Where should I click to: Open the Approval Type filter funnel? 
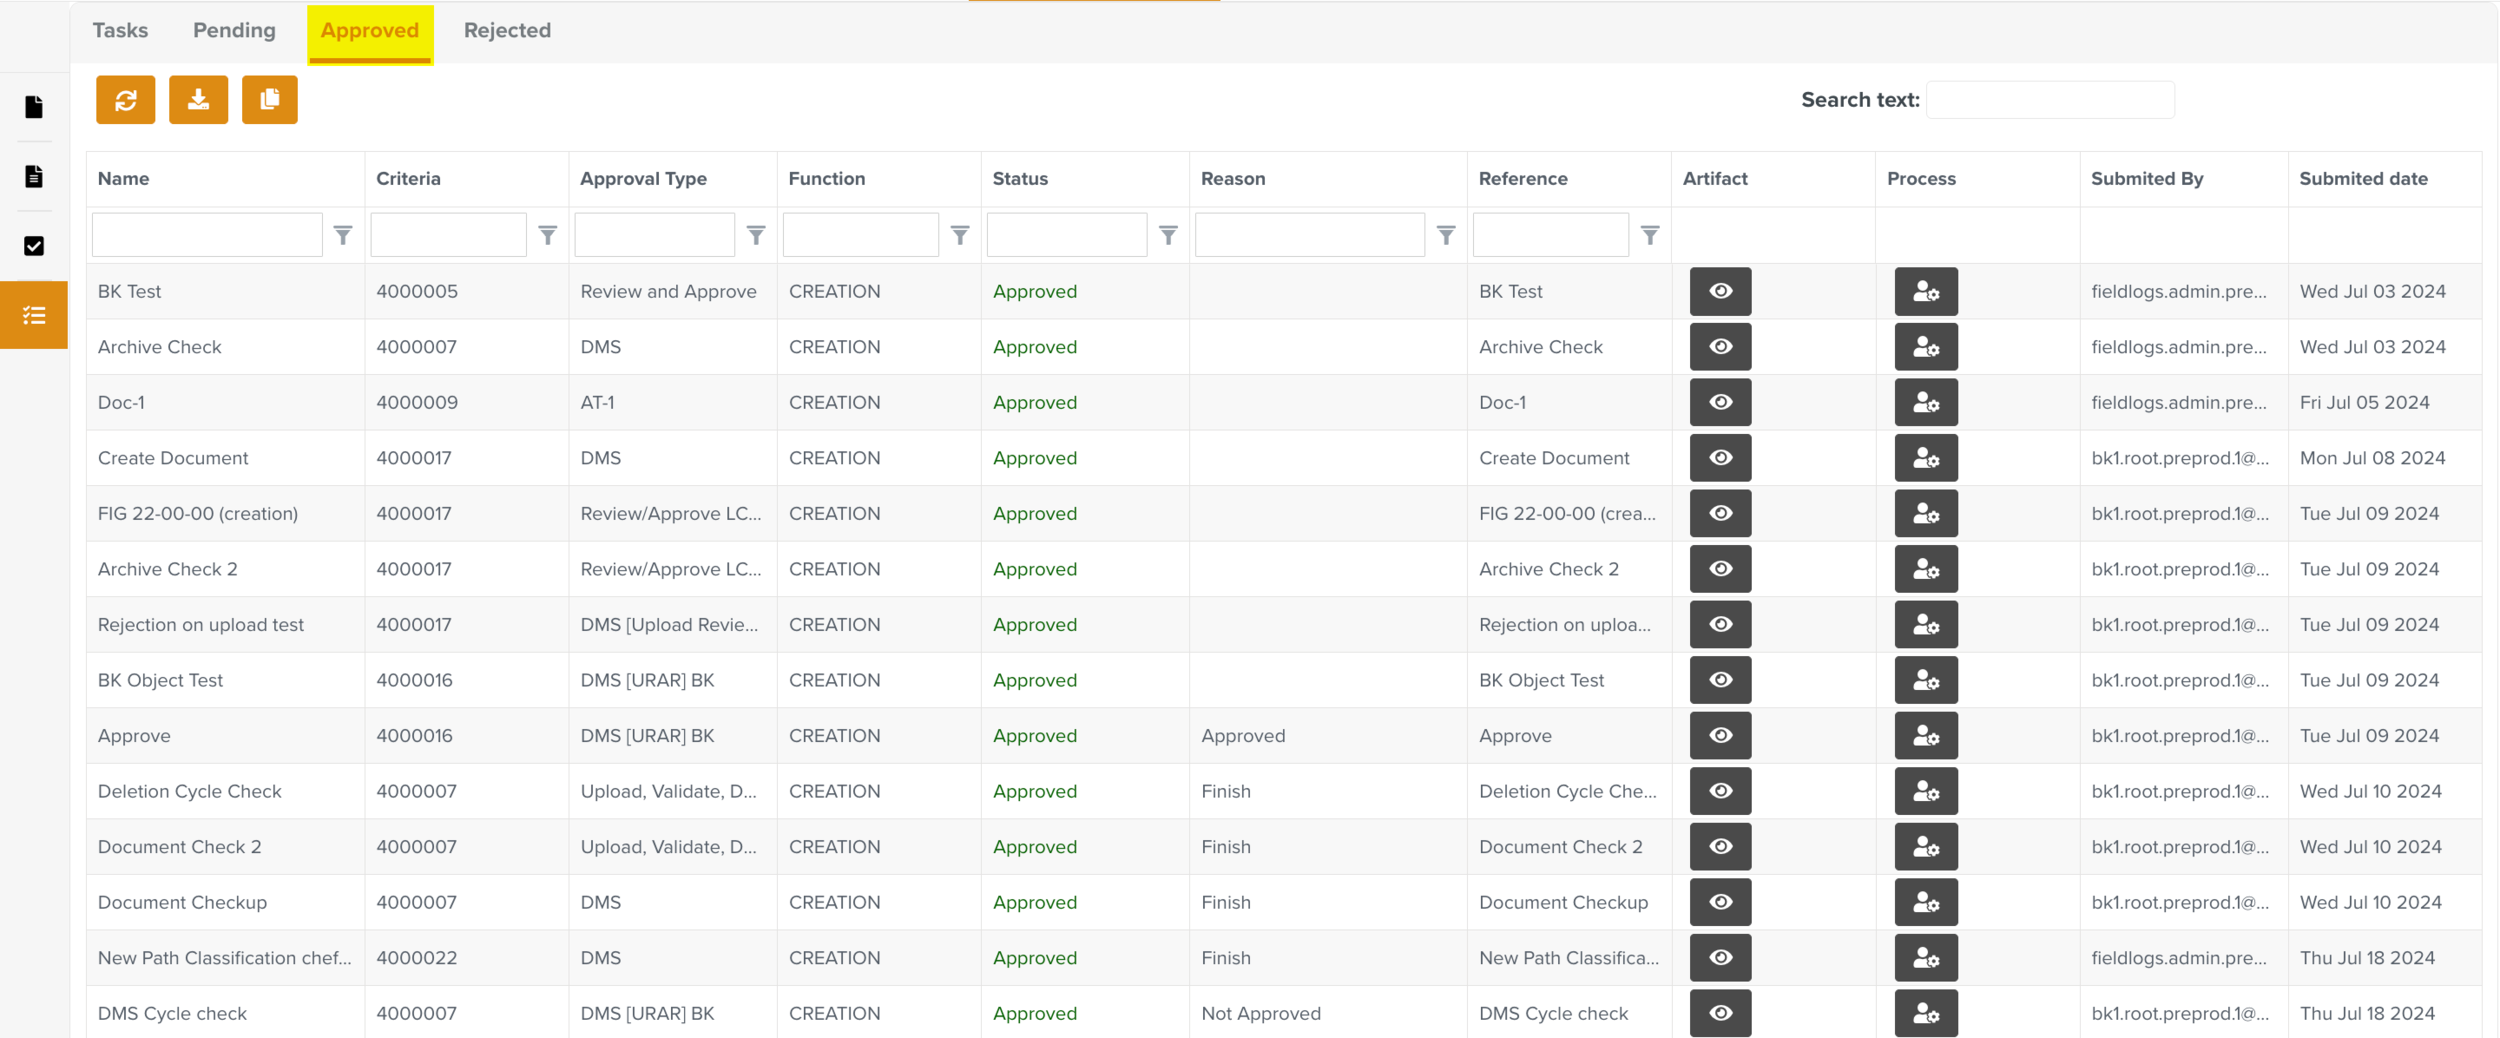[x=756, y=235]
